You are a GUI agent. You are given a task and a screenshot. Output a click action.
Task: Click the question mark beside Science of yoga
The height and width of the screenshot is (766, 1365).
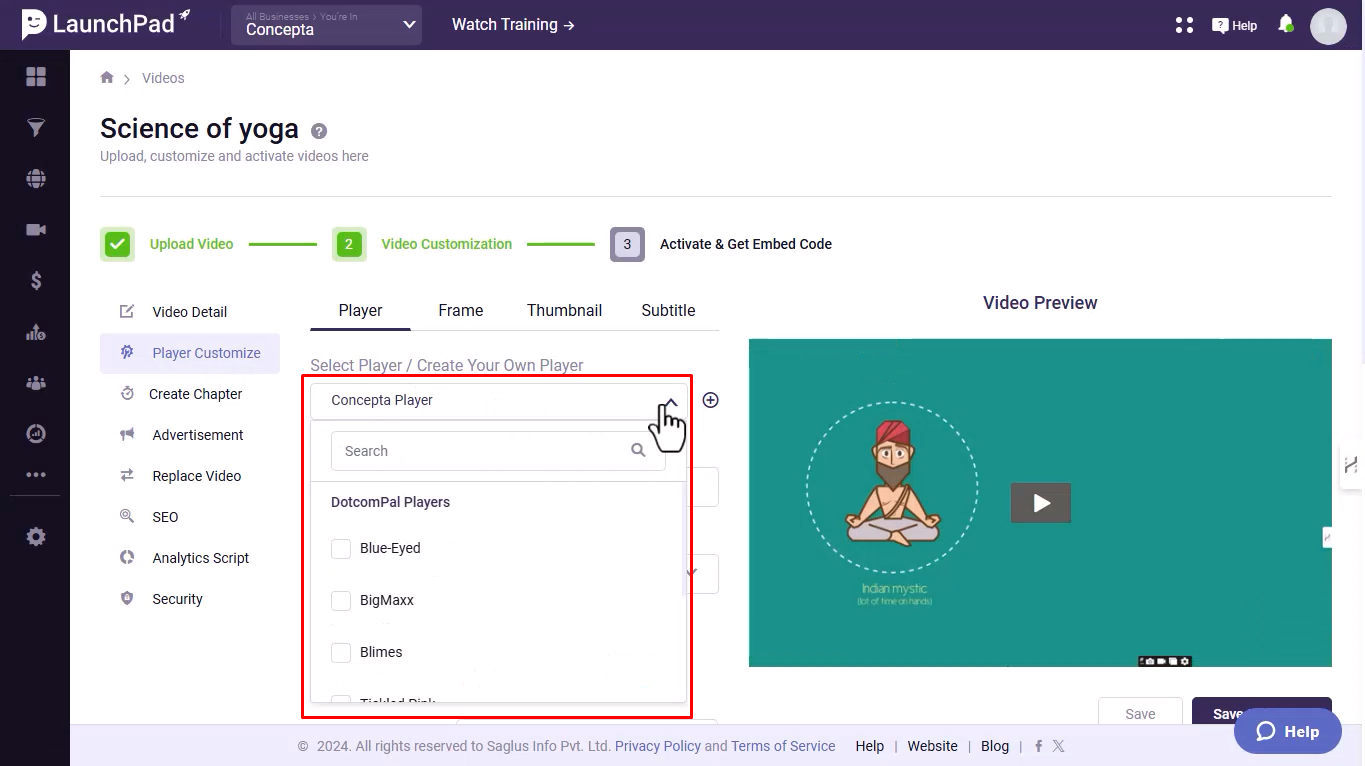(x=319, y=130)
